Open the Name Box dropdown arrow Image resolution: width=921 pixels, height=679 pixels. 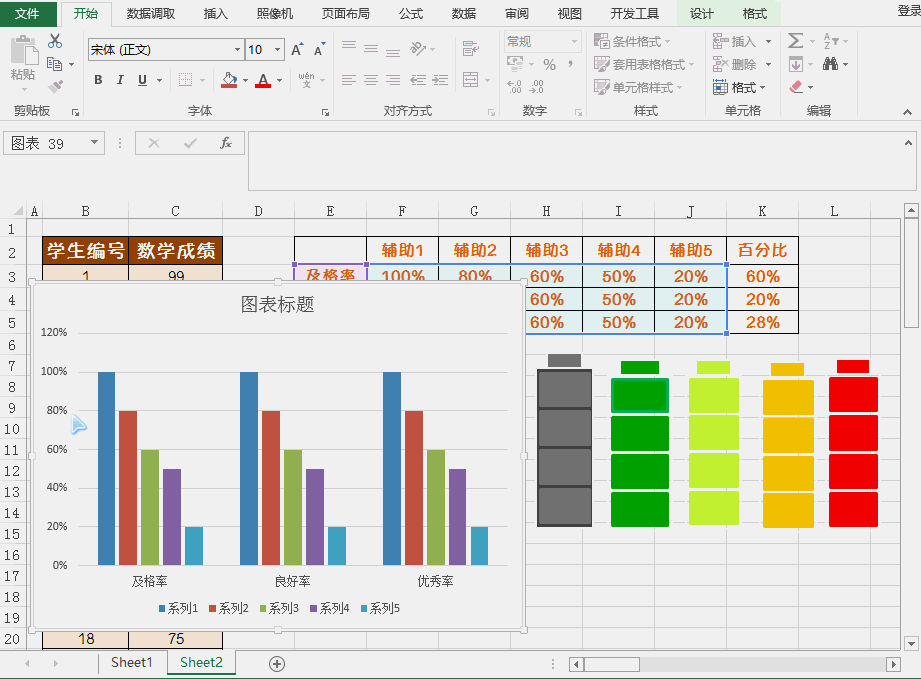point(94,143)
